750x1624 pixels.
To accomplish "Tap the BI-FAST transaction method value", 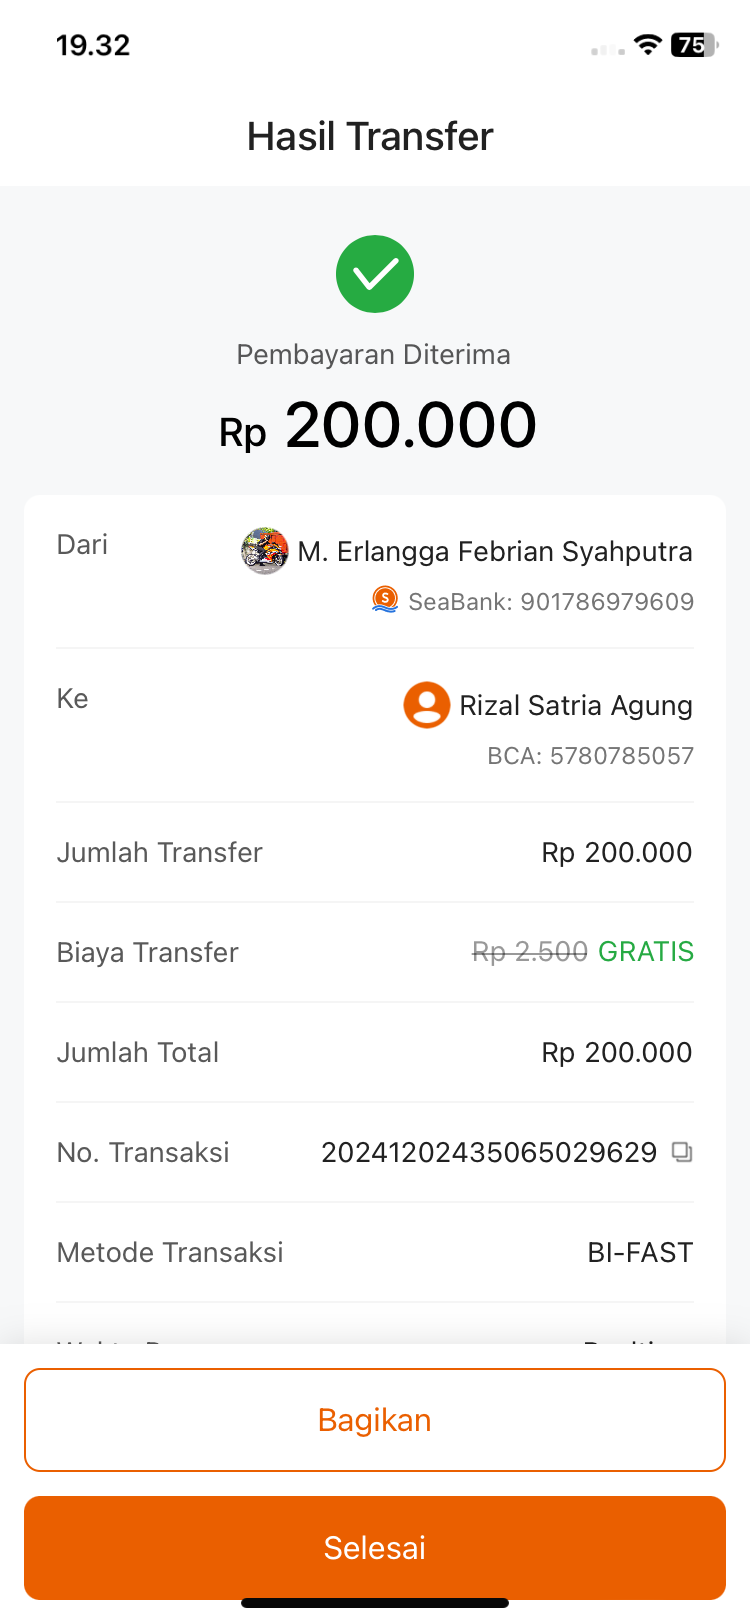I will point(640,1252).
